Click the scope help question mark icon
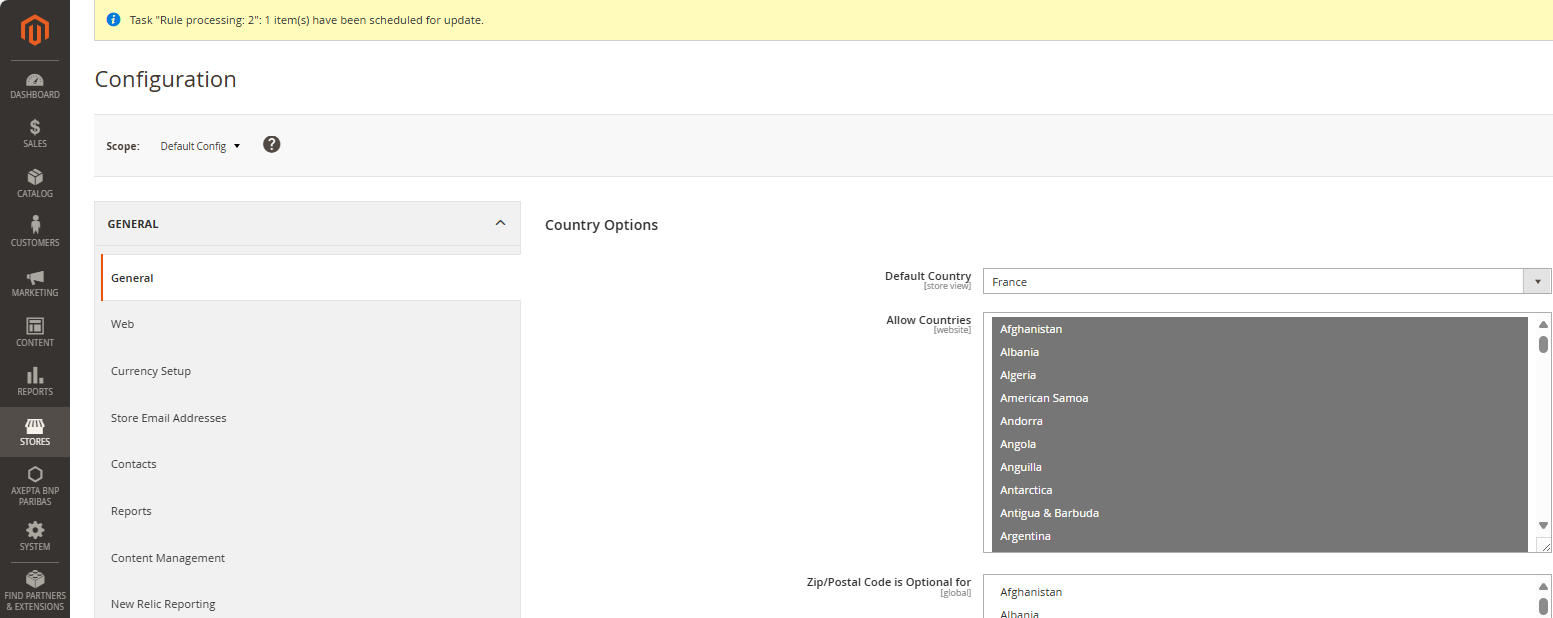 [x=271, y=145]
